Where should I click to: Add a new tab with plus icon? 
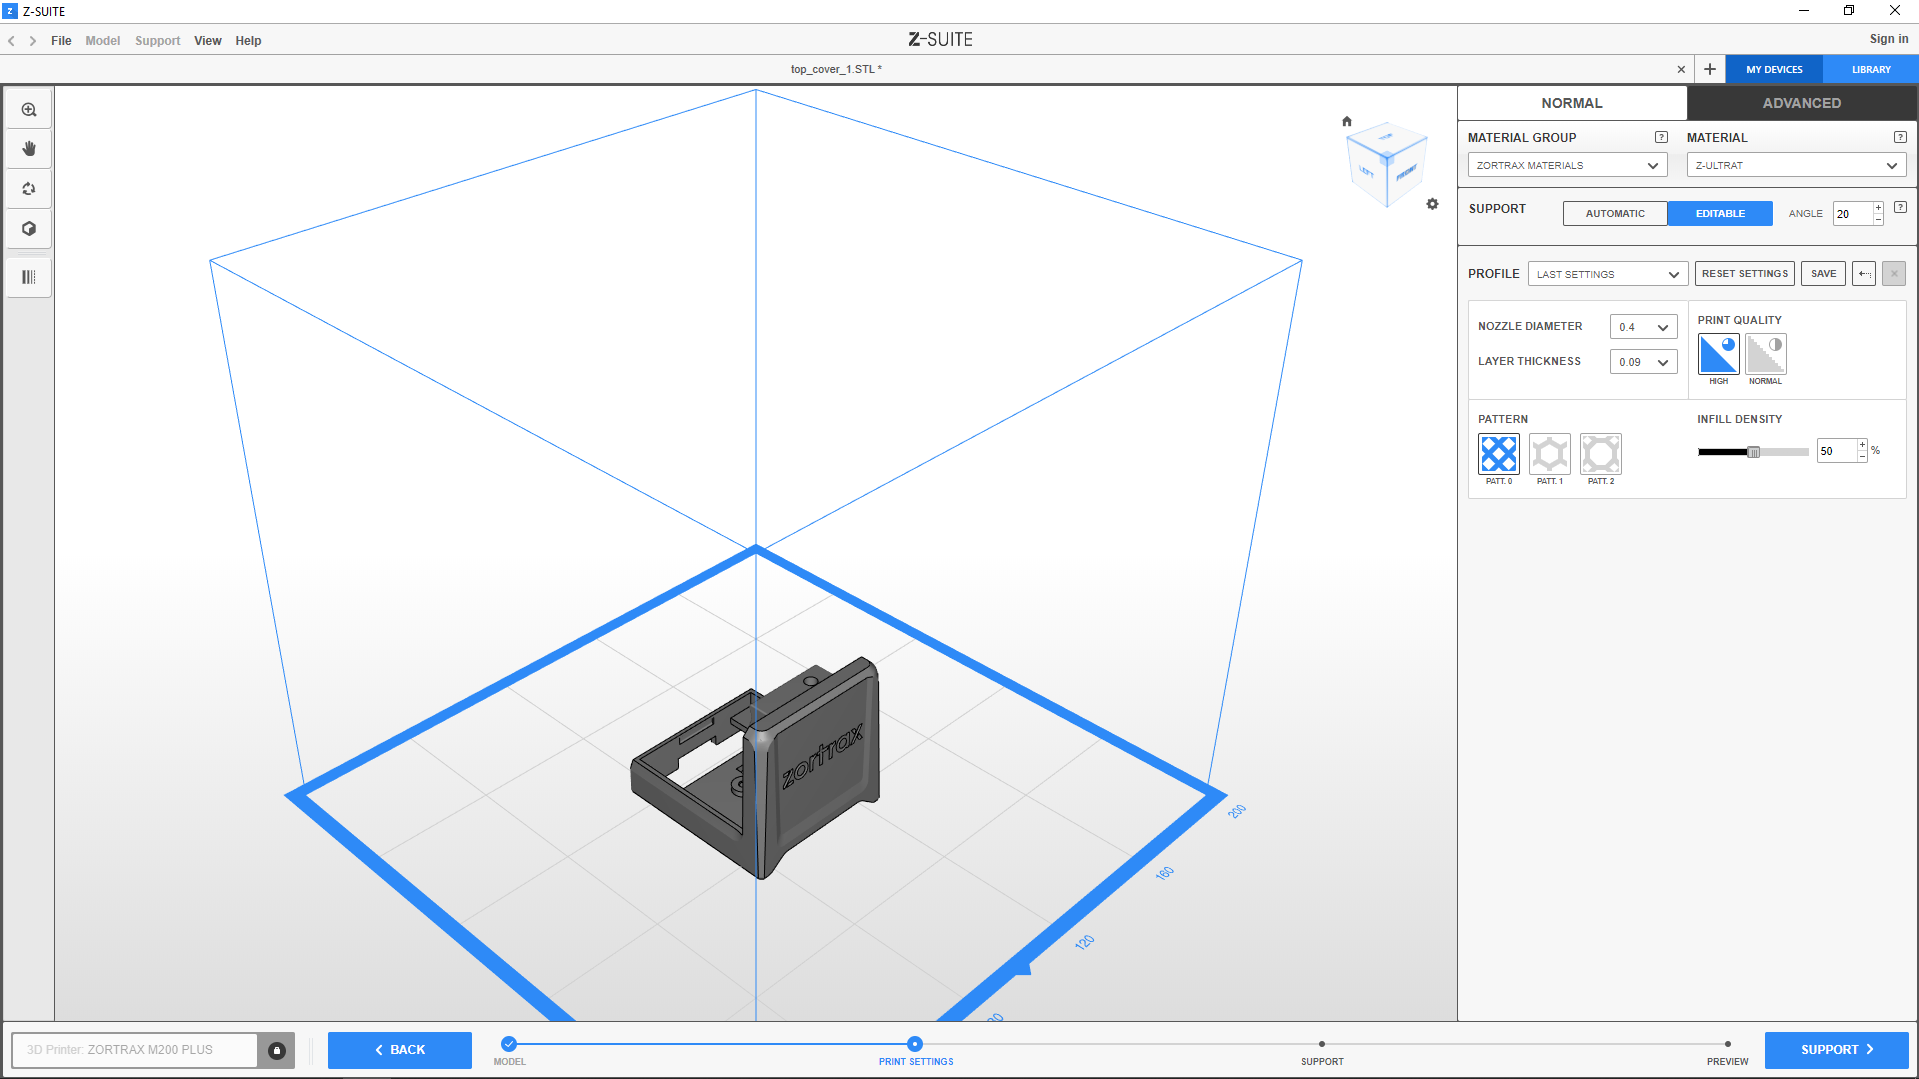click(x=1710, y=69)
